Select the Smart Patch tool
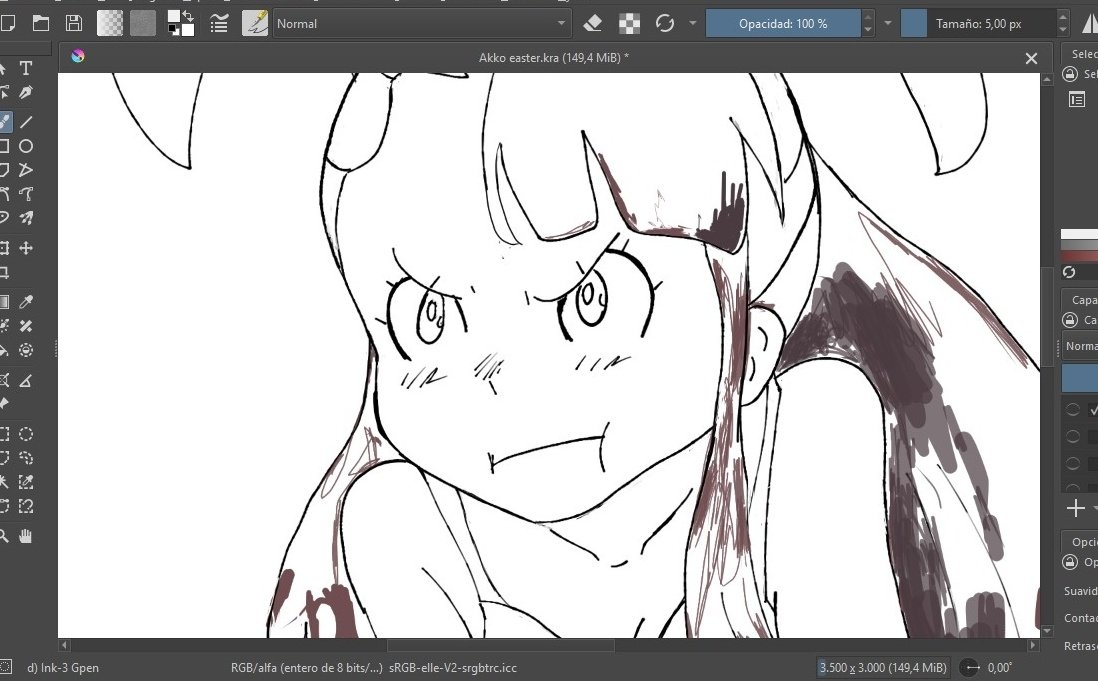 pos(26,326)
